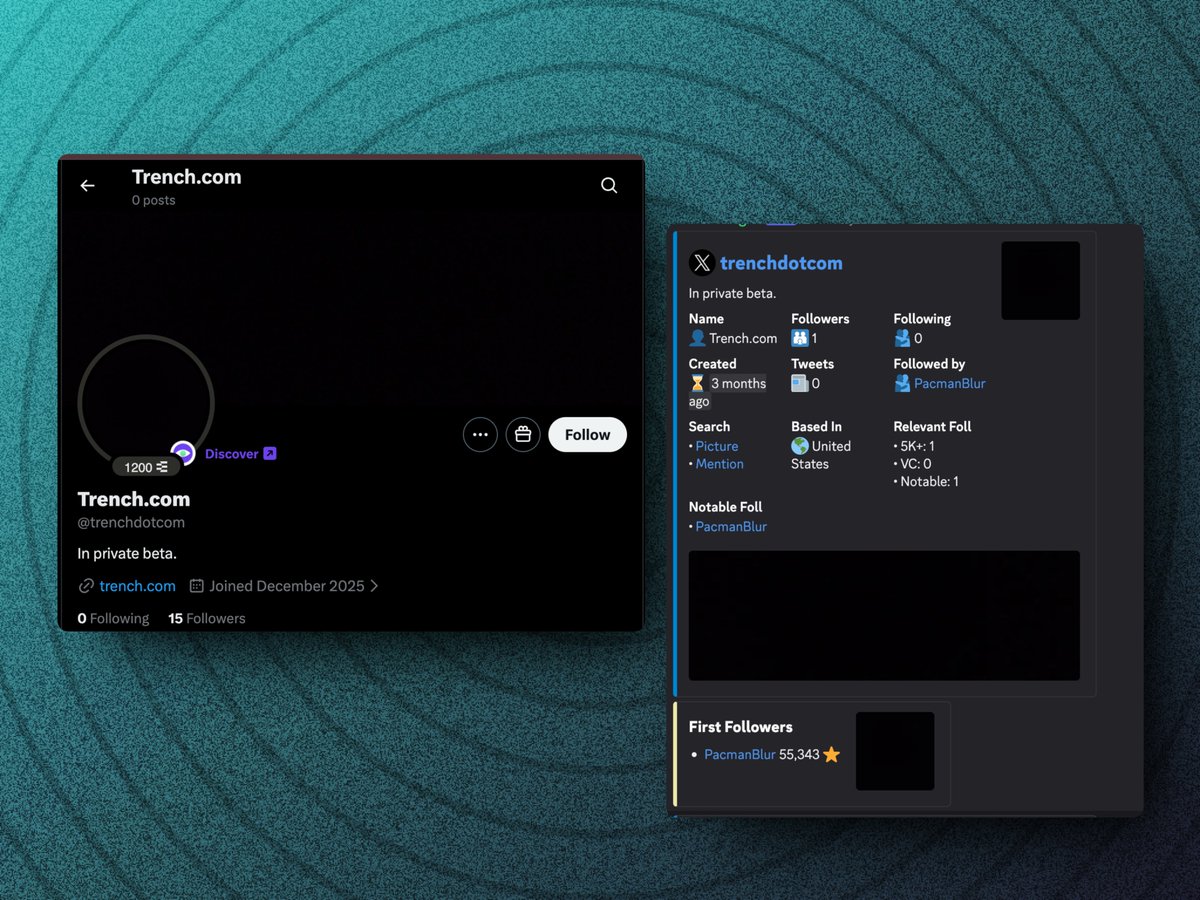1200x900 pixels.
Task: Open the embed thumbnail at top right
Action: 1040,281
